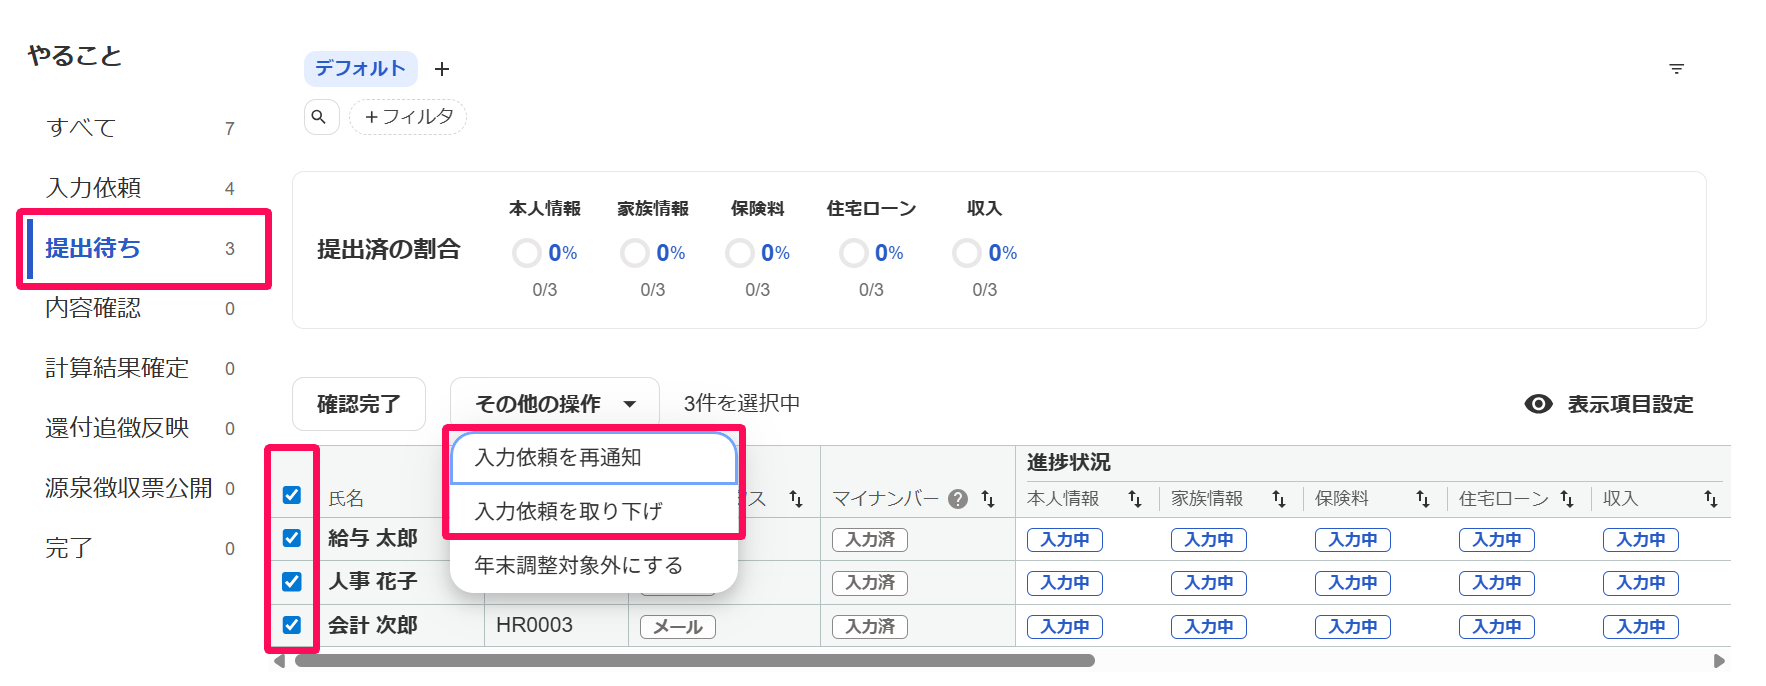Click the +フィルタ button
Viewport: 1766px width, 686px height.
408,117
